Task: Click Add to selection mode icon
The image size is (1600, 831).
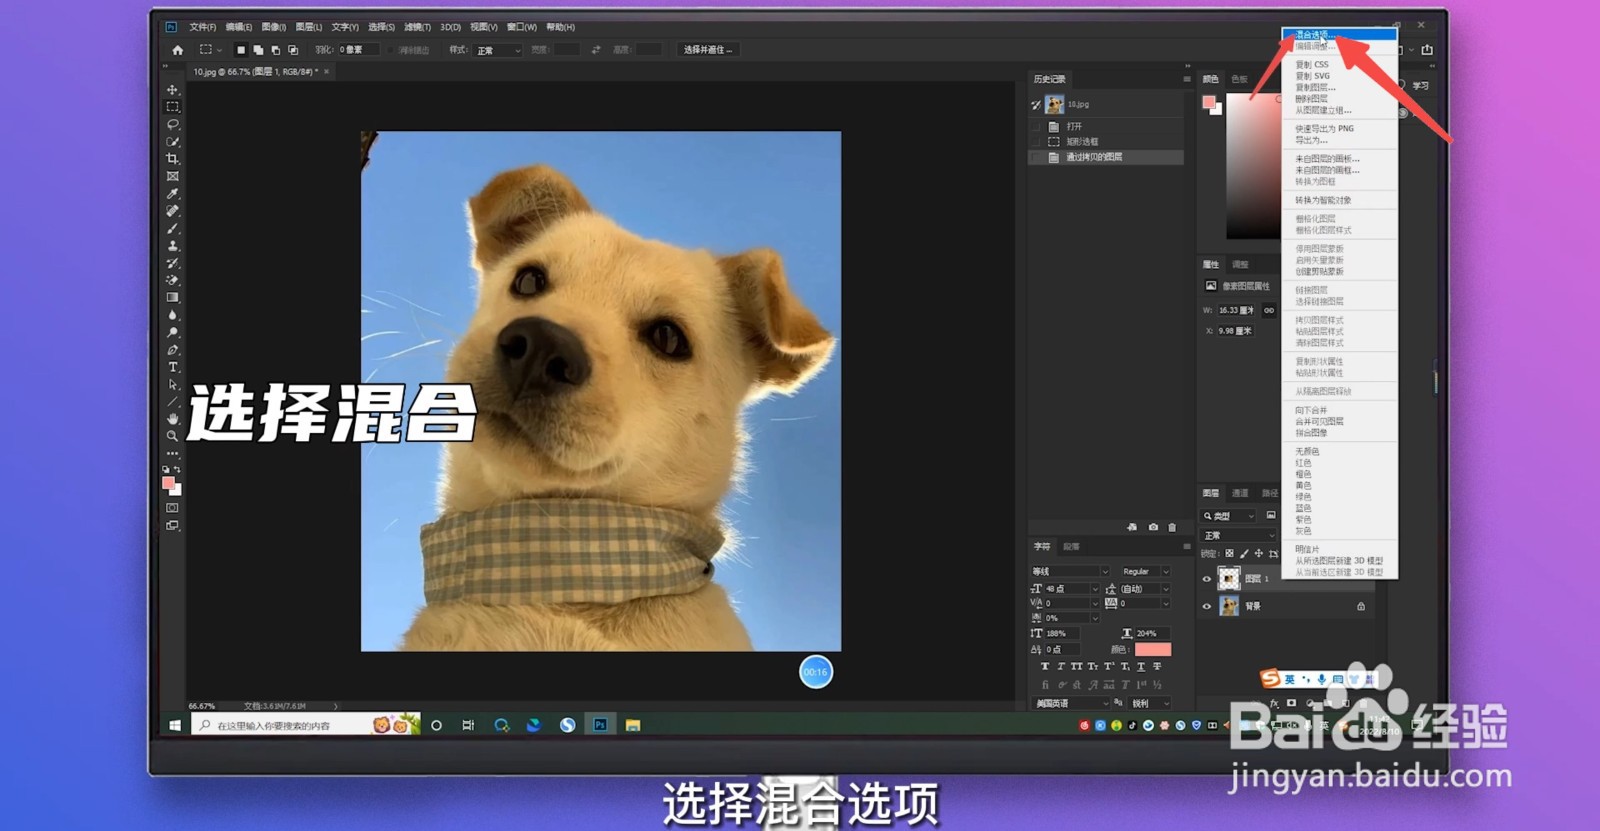Action: pos(258,50)
